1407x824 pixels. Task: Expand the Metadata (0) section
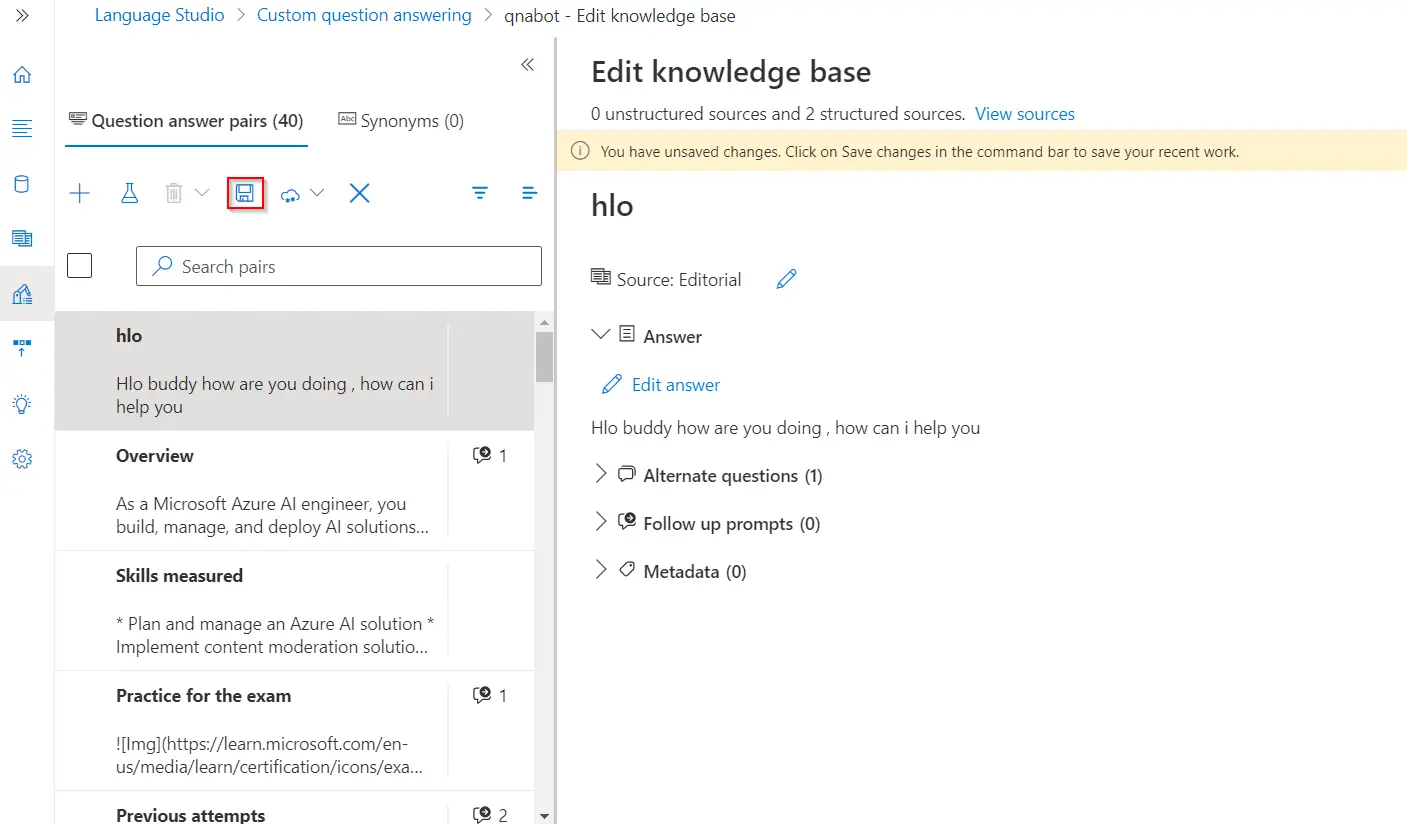click(601, 571)
